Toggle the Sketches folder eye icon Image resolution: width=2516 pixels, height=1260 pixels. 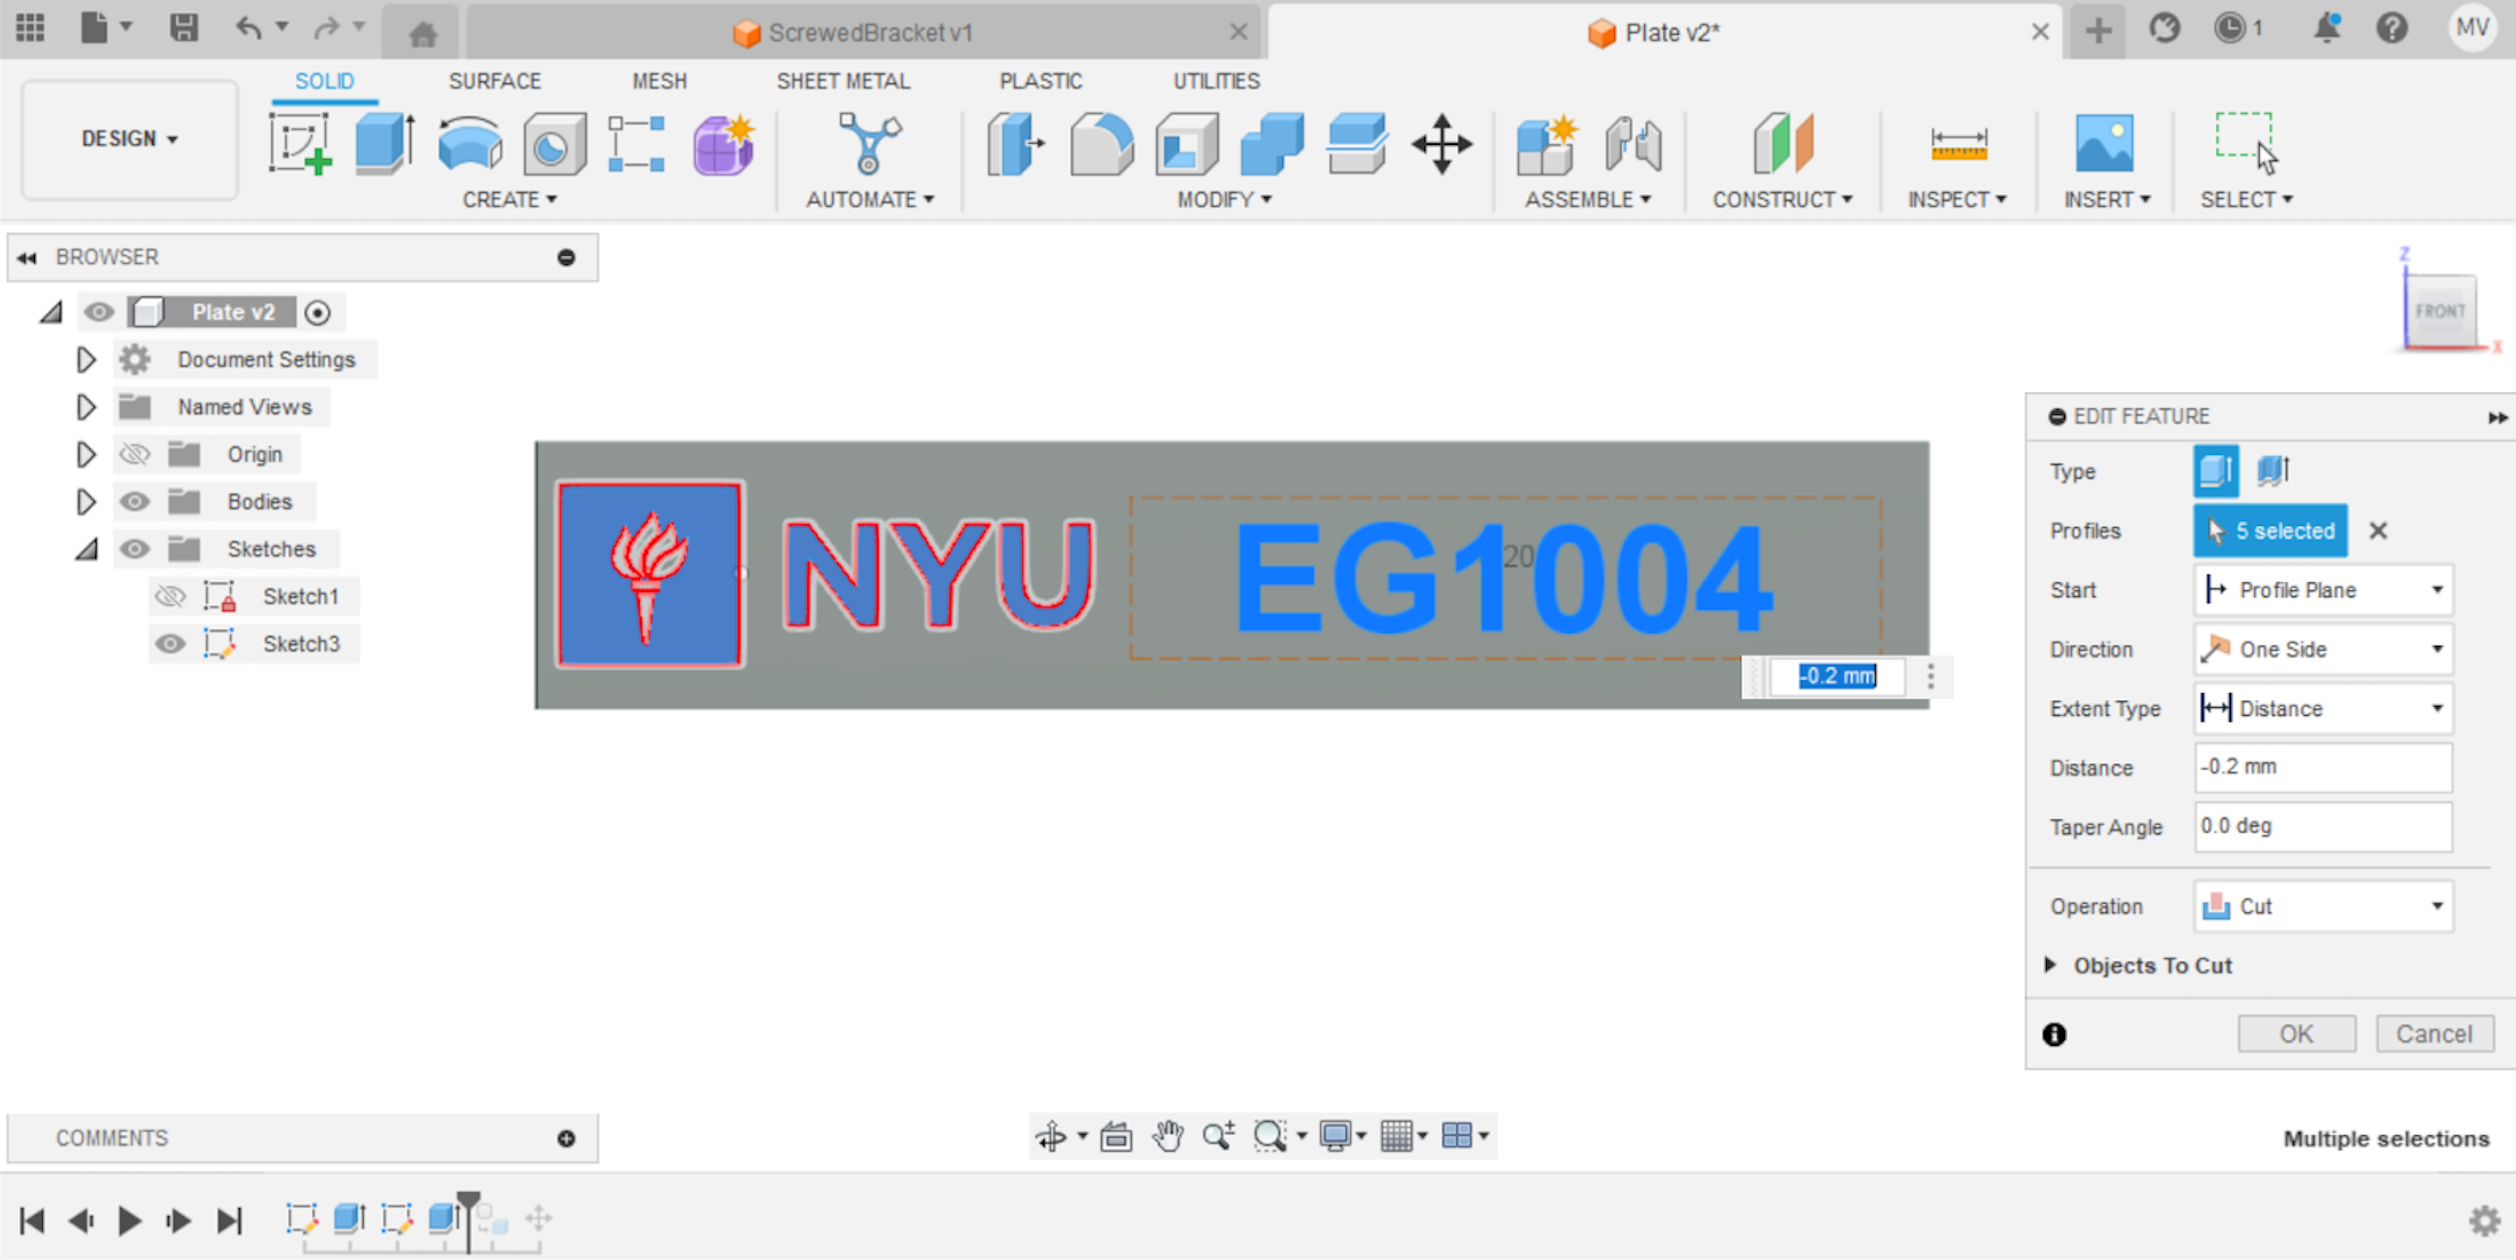(x=134, y=549)
